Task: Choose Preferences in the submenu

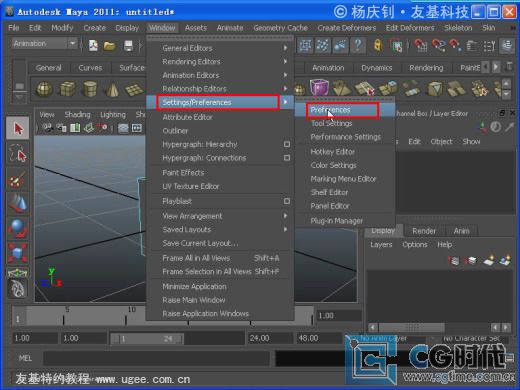Action: click(x=345, y=110)
